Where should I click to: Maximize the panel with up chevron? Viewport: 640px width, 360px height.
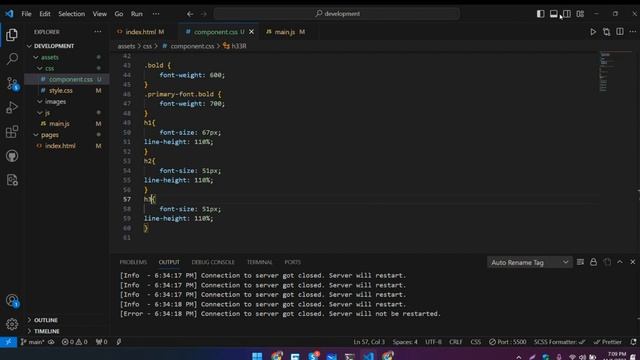620,262
